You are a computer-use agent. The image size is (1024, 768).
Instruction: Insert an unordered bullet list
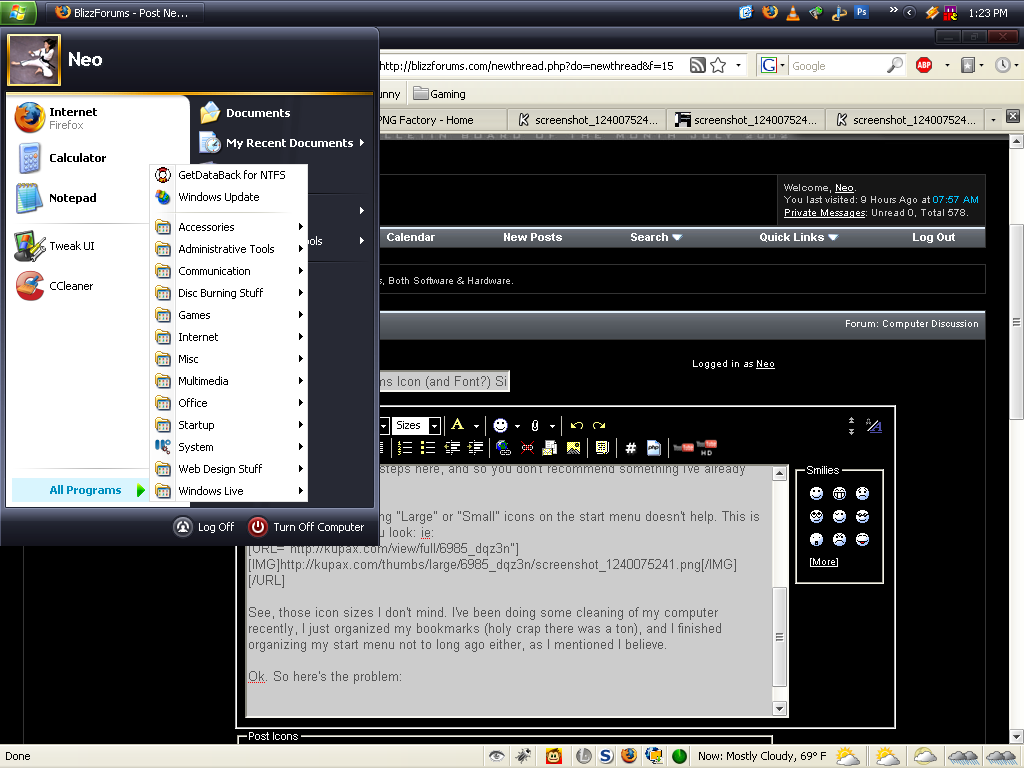pos(428,448)
